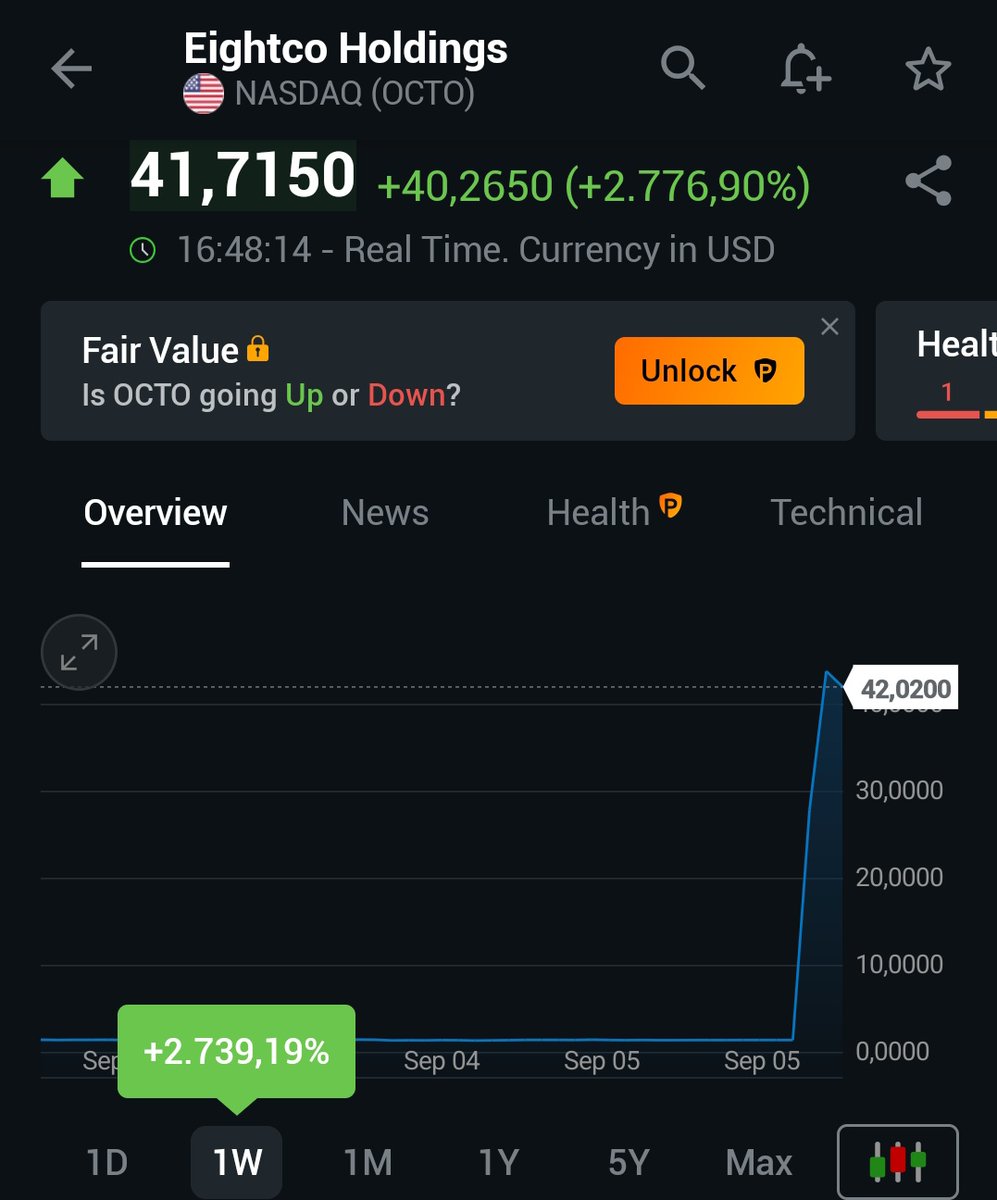Open search with the magnifier icon

(x=684, y=68)
